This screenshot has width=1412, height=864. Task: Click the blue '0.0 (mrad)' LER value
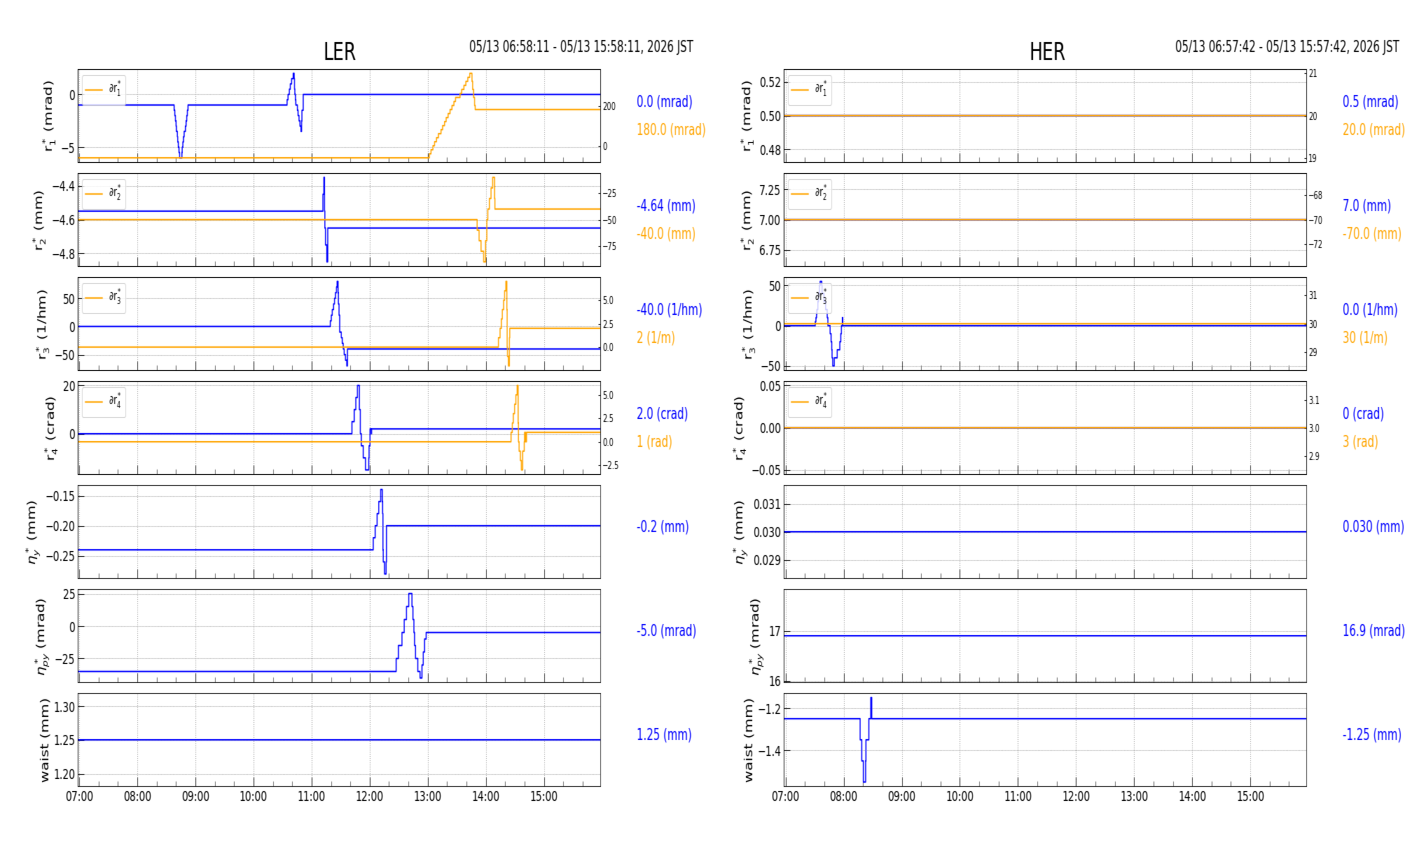click(664, 102)
